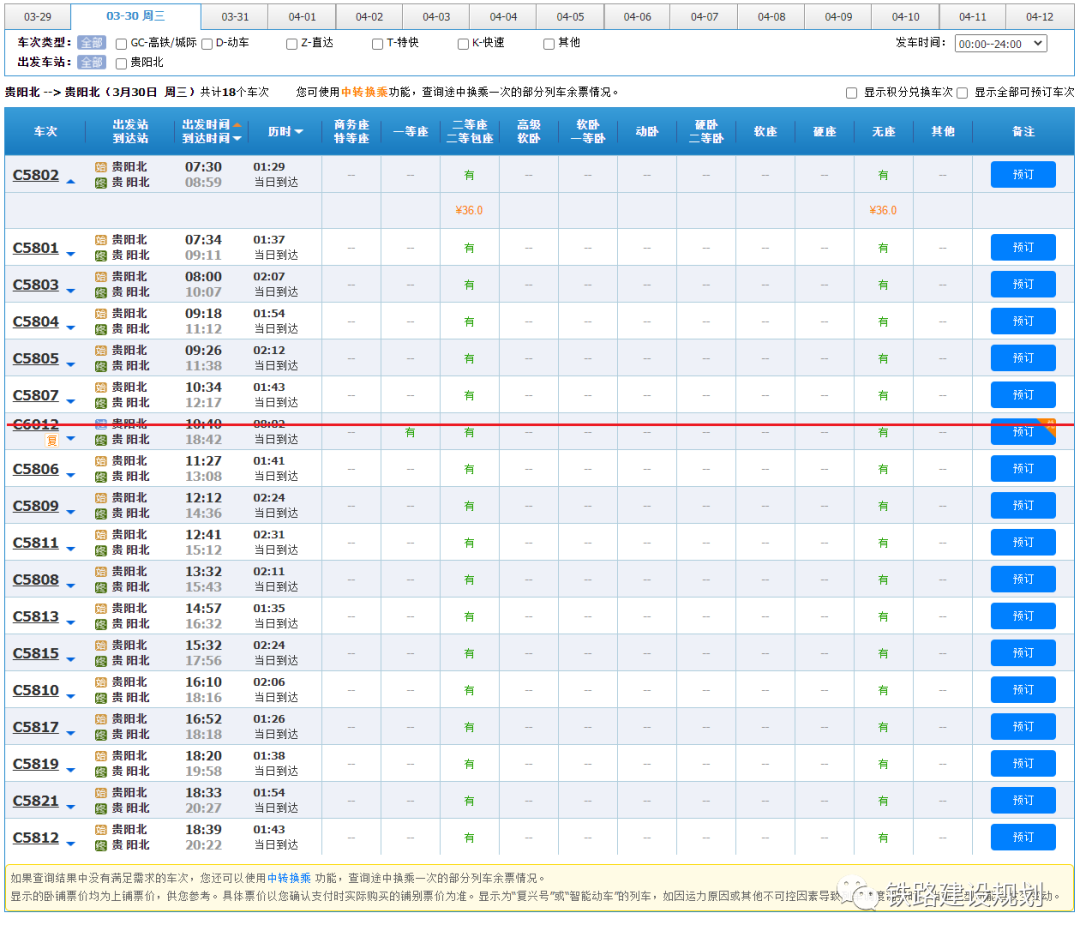Click the origin station icon in row C5802

pos(101,167)
